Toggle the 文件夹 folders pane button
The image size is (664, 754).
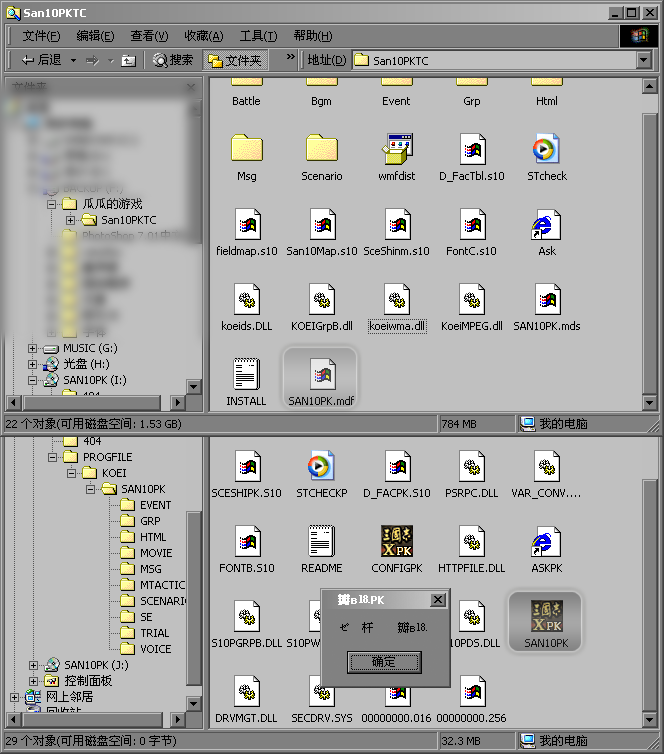click(x=235, y=60)
